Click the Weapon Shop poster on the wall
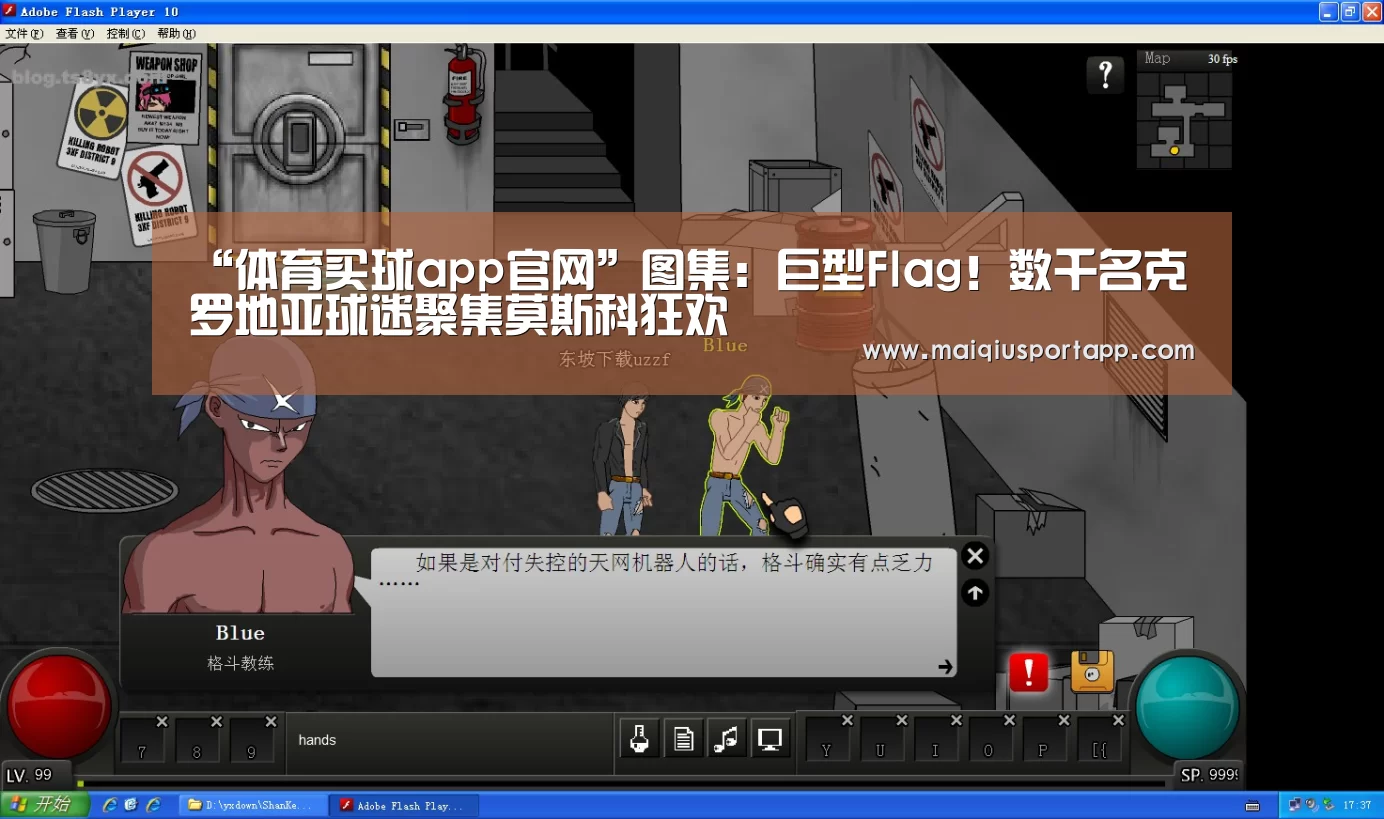This screenshot has height=819, width=1384. pos(164,97)
